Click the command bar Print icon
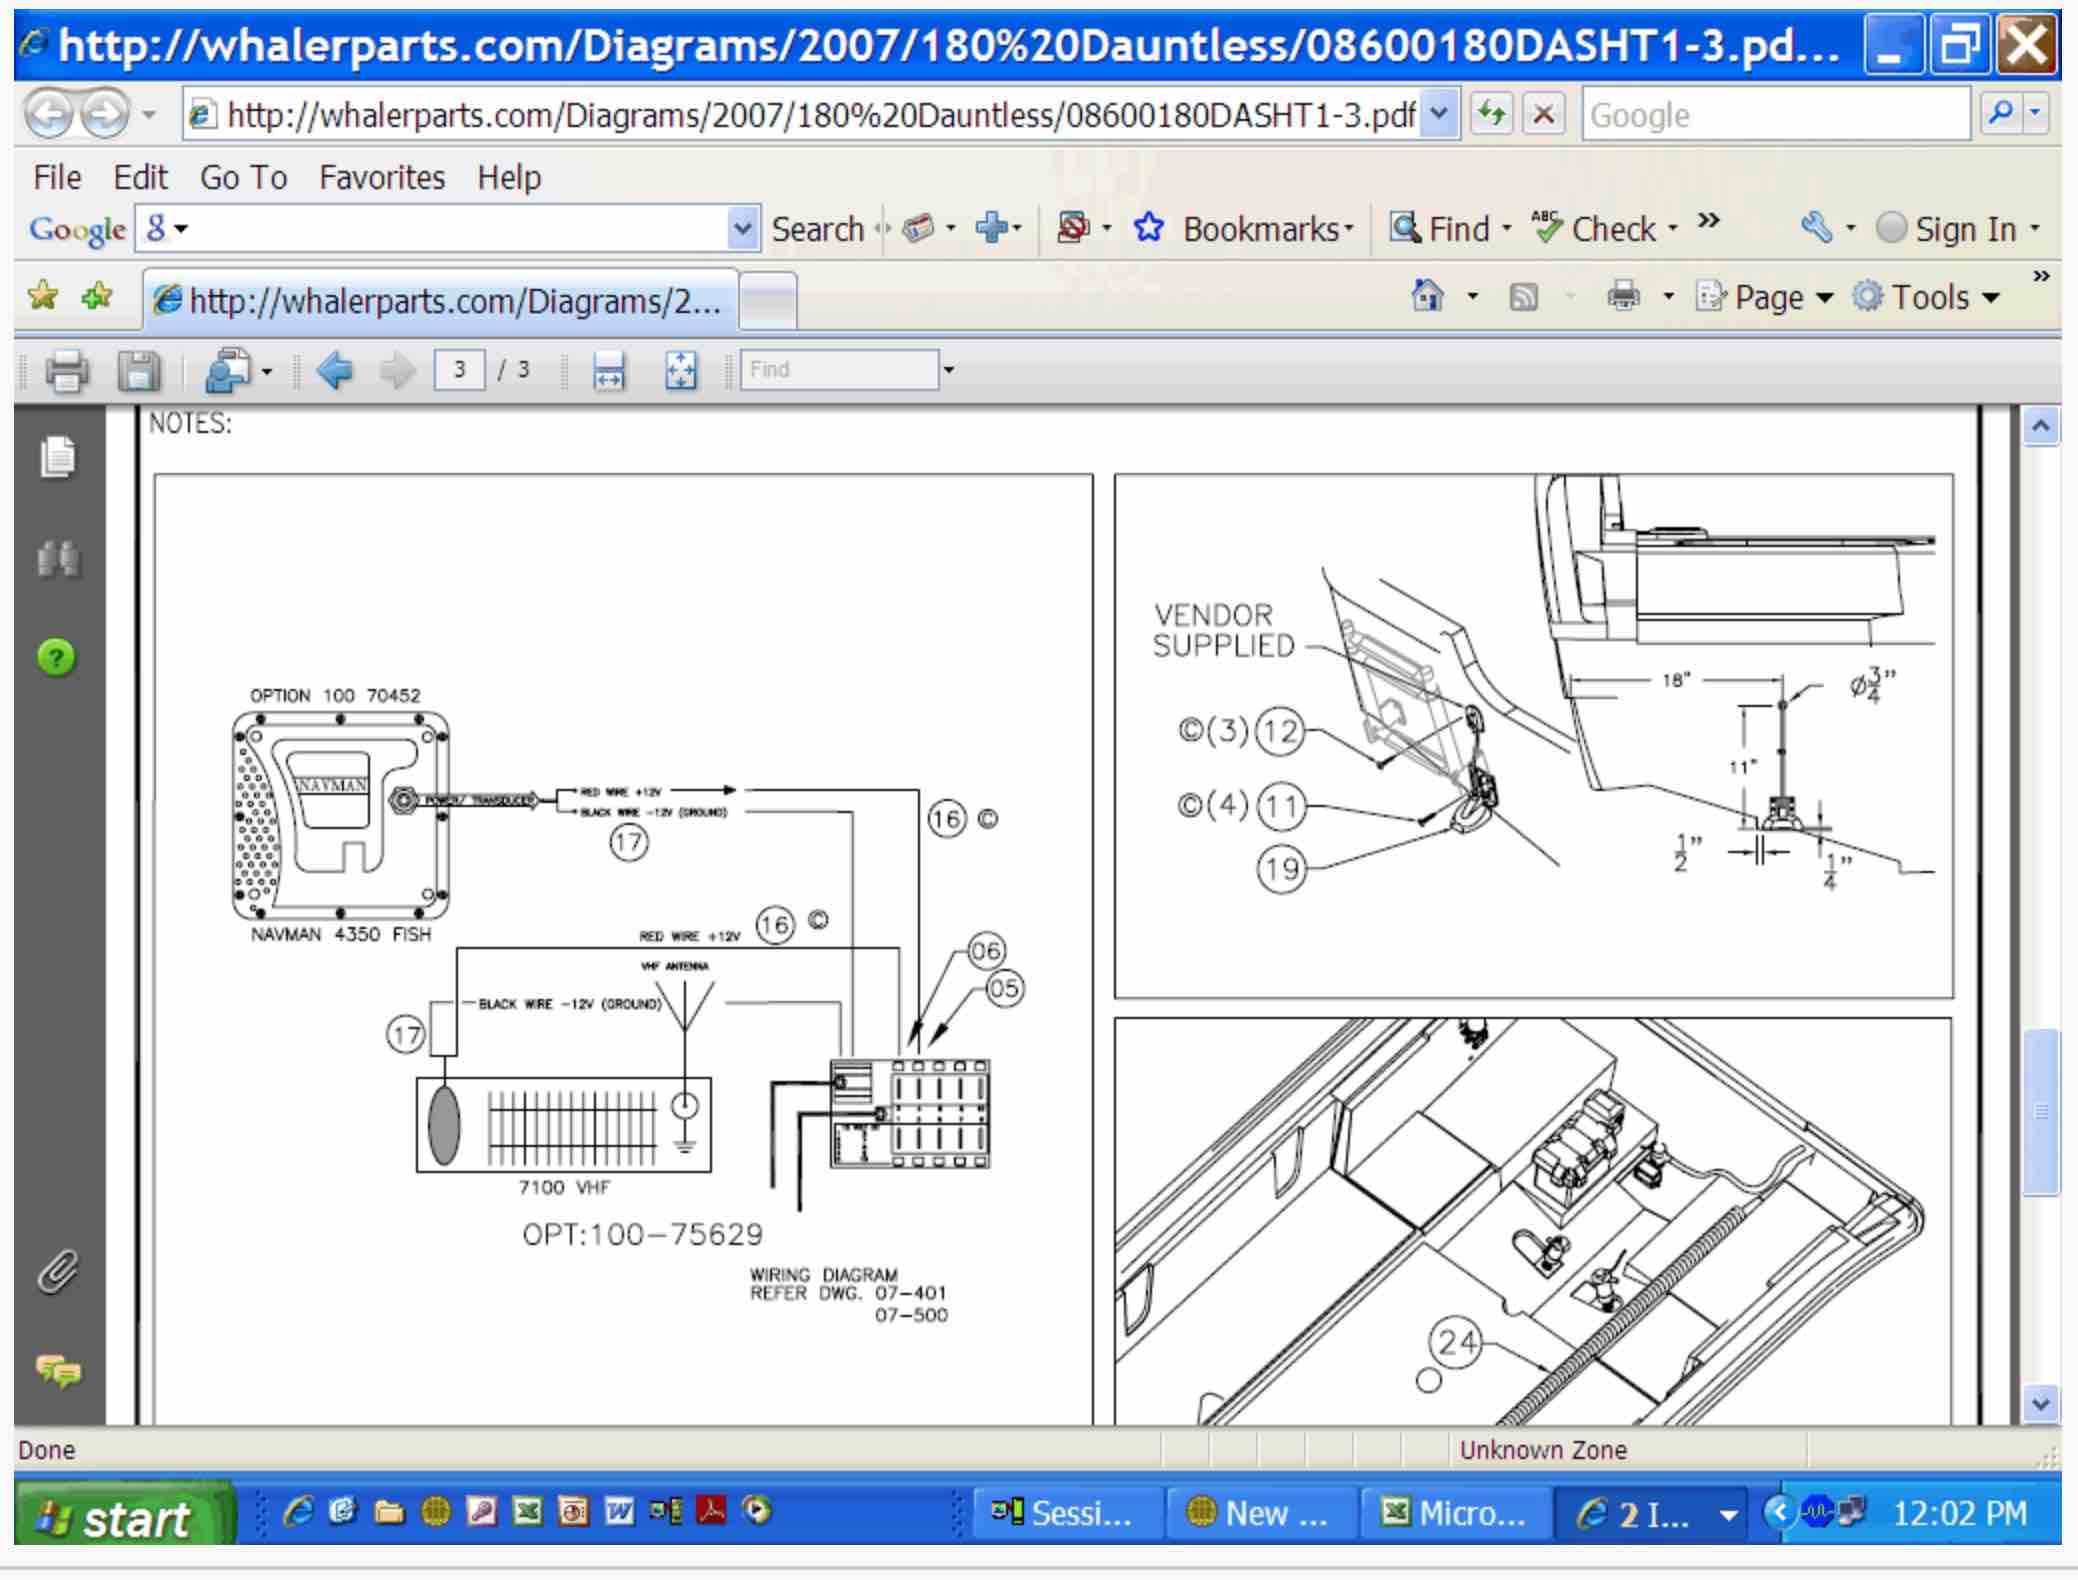This screenshot has height=1580, width=2078. [x=1623, y=296]
